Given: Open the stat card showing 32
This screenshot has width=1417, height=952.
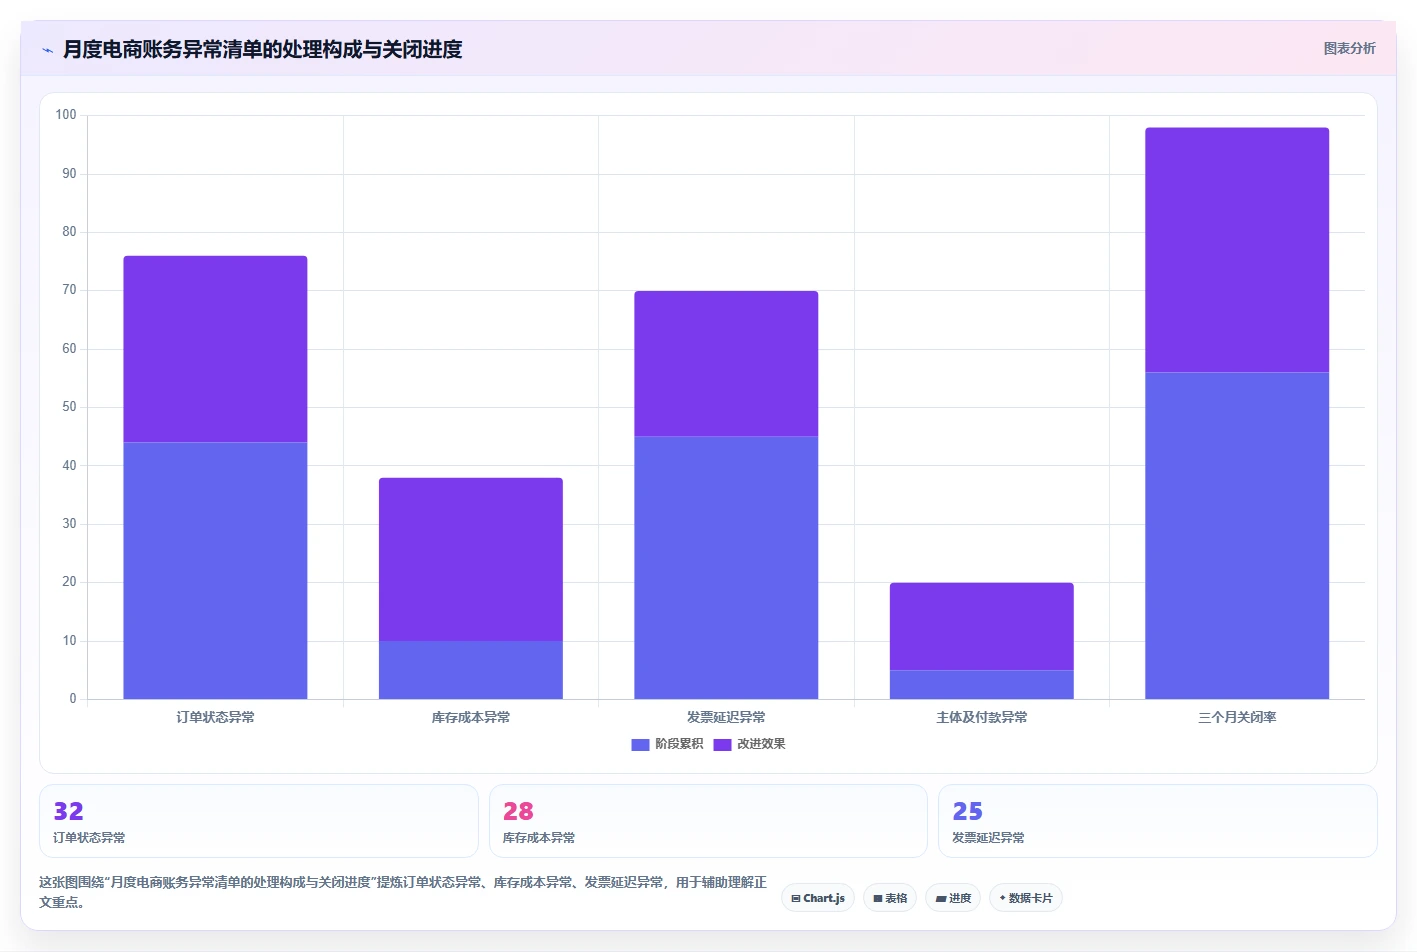Looking at the screenshot, I should (x=259, y=821).
